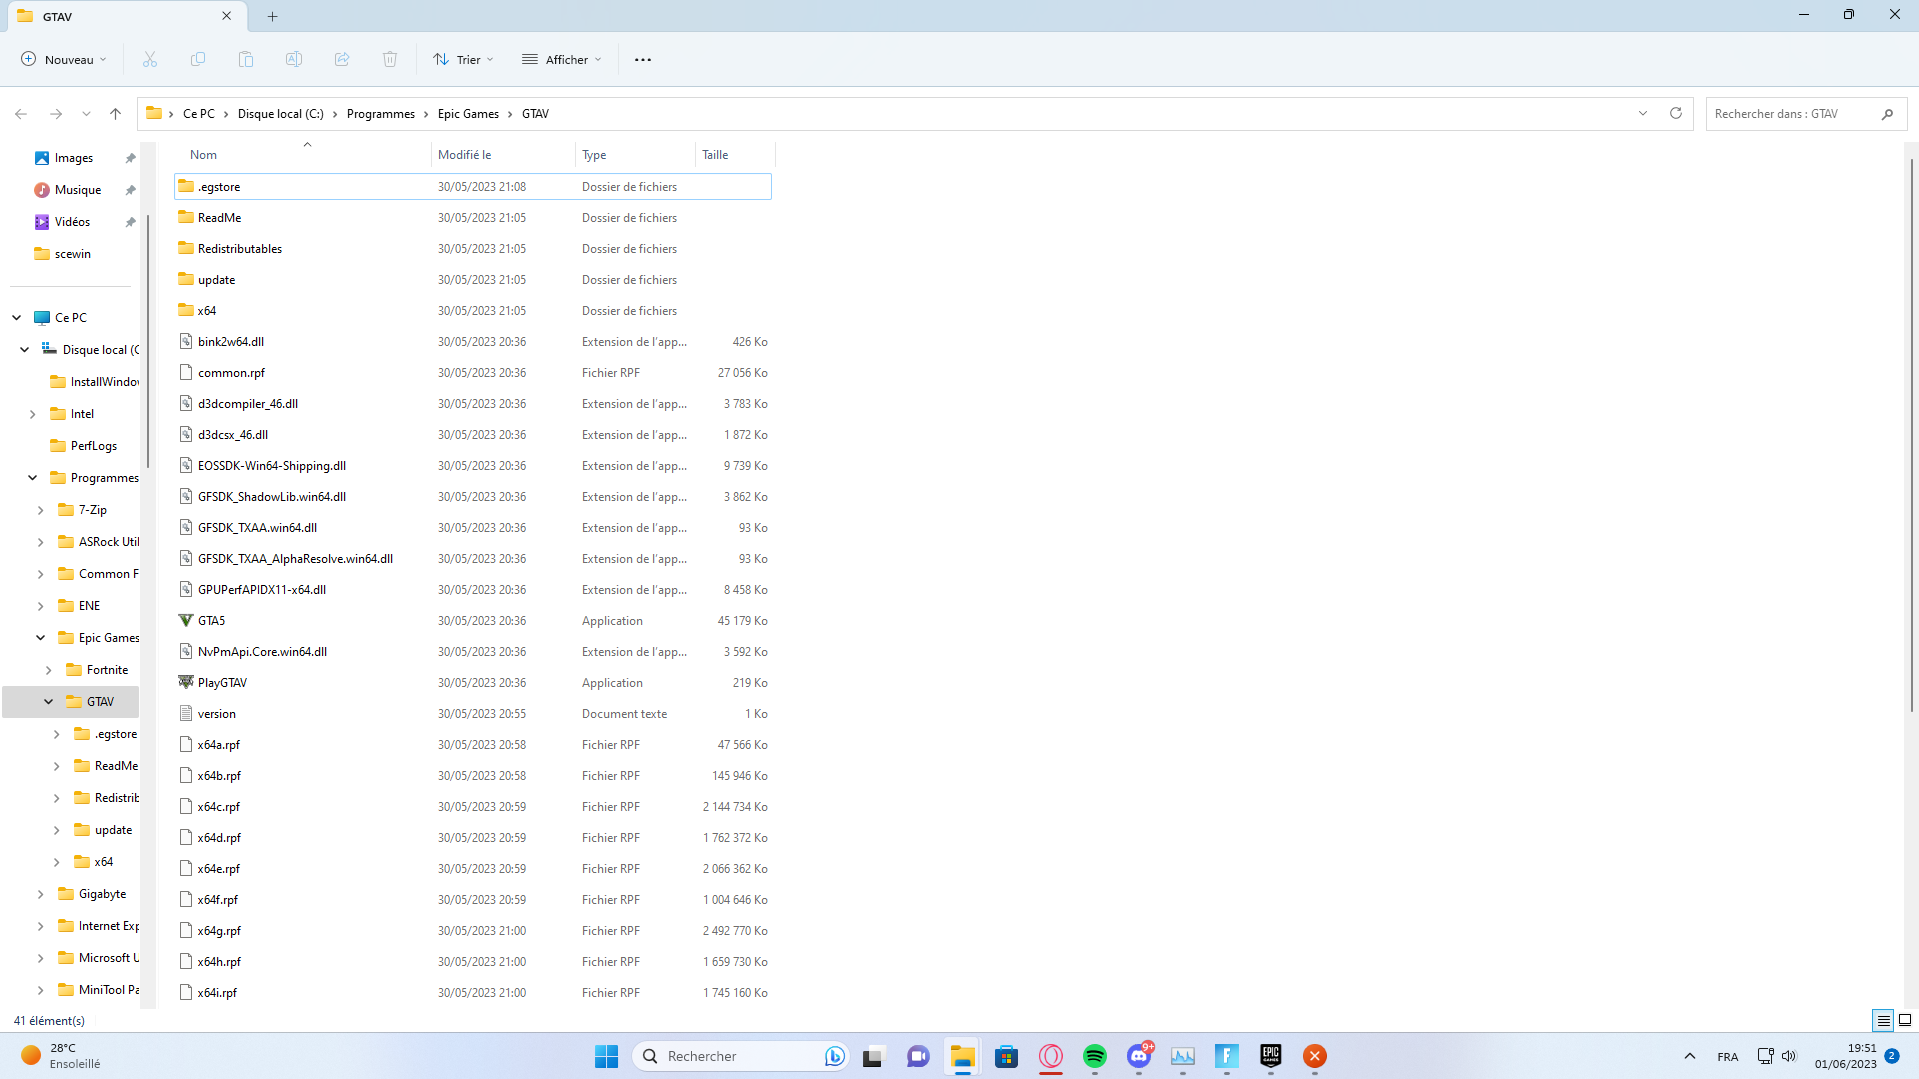The width and height of the screenshot is (1919, 1079).
Task: Navigate to Epic Games via the breadcrumb
Action: [x=467, y=113]
